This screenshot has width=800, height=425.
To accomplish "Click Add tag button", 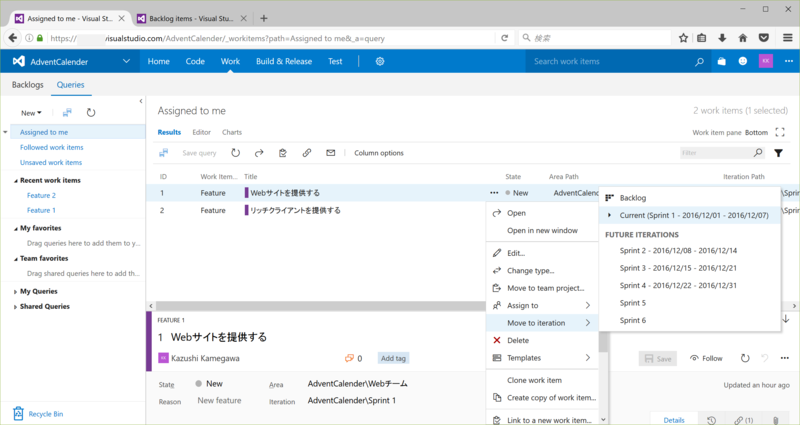I will (393, 358).
